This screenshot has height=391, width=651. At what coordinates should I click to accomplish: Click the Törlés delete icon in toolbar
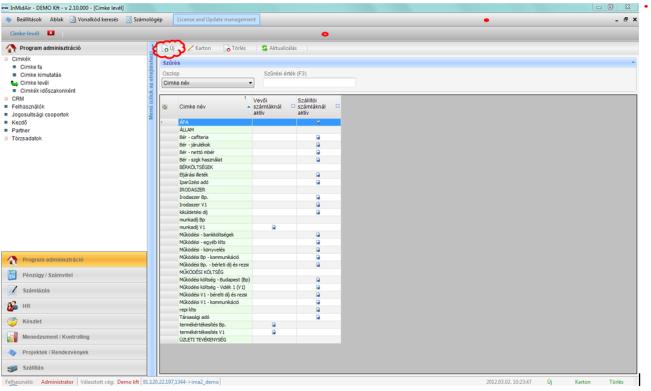pos(228,49)
